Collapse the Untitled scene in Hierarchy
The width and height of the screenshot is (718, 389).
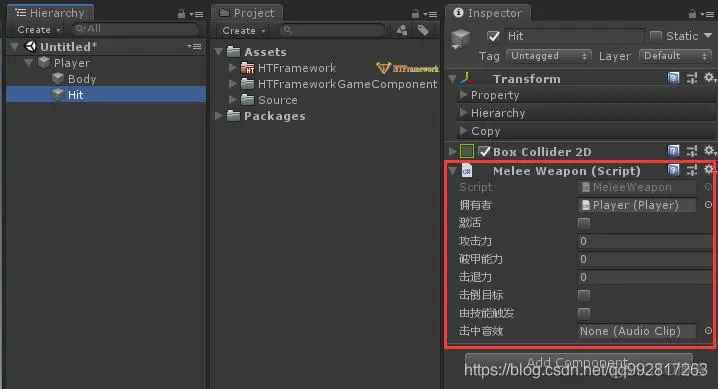(14, 47)
